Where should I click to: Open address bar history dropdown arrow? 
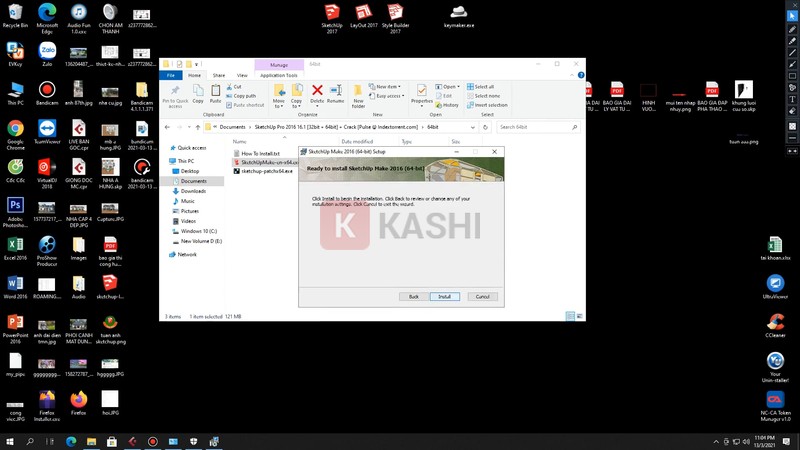[472, 127]
